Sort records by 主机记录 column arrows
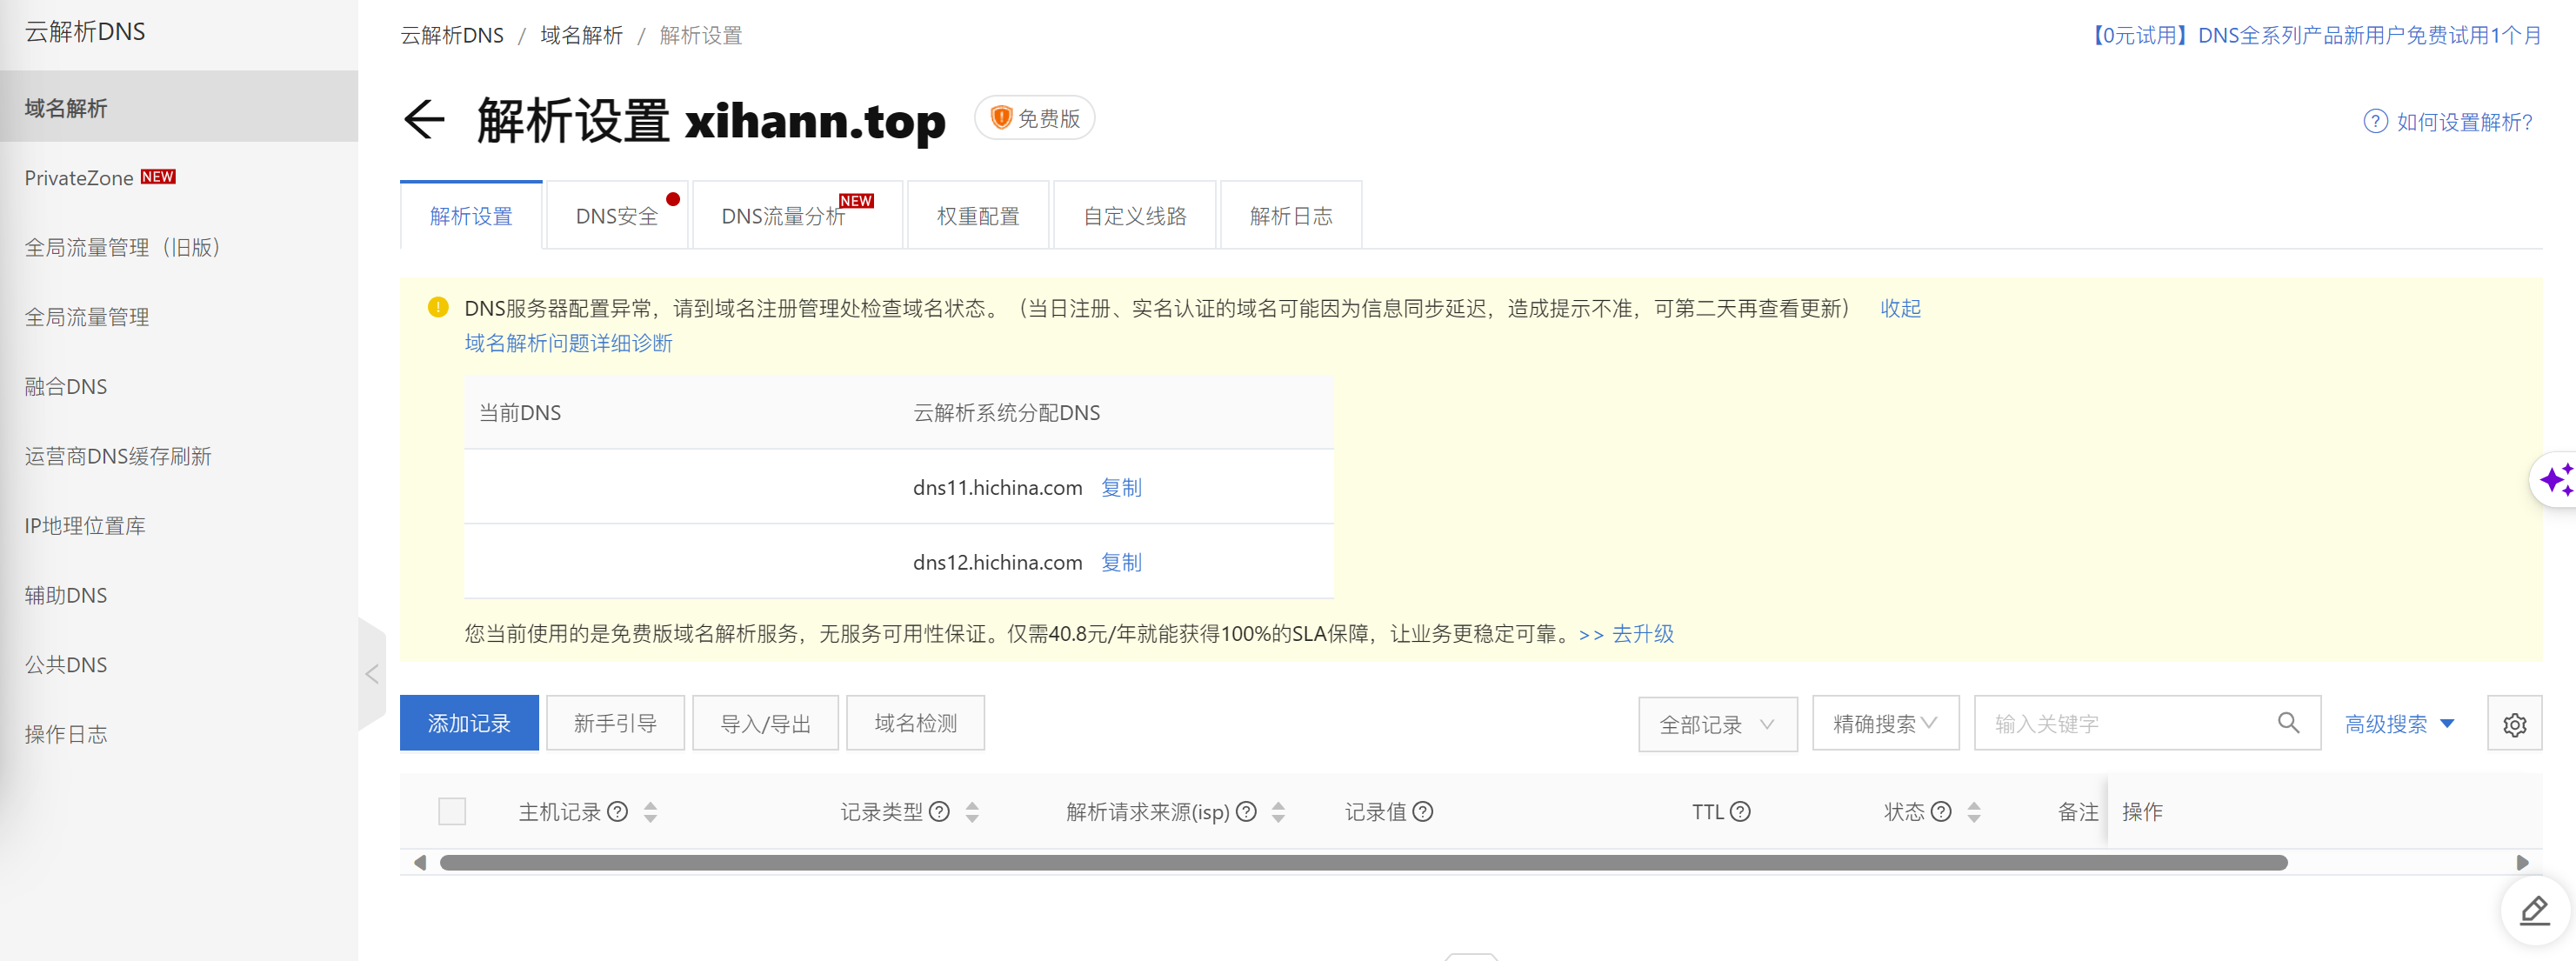 coord(651,812)
